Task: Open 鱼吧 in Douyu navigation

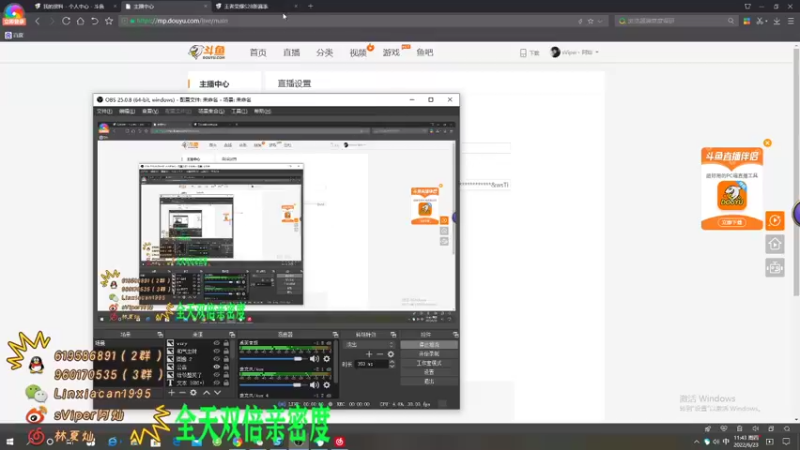Action: coord(424,53)
